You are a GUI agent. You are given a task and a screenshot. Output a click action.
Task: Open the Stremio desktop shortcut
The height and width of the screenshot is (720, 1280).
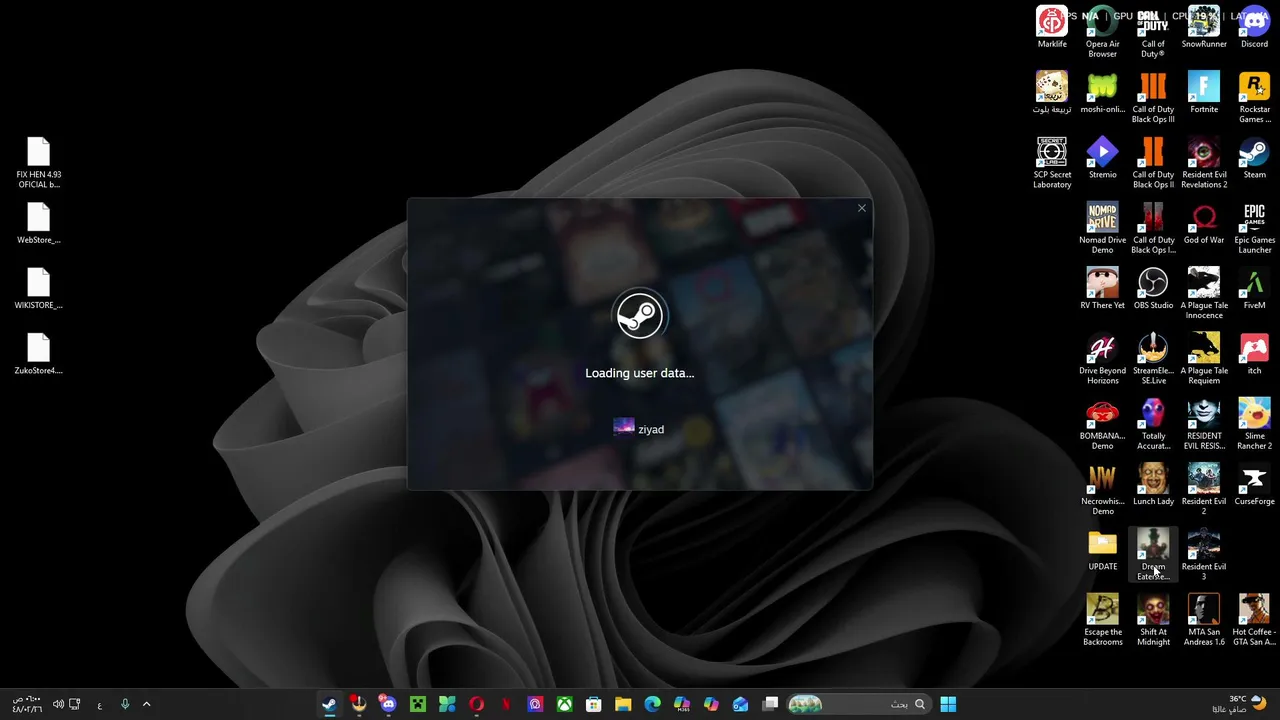pos(1103,157)
